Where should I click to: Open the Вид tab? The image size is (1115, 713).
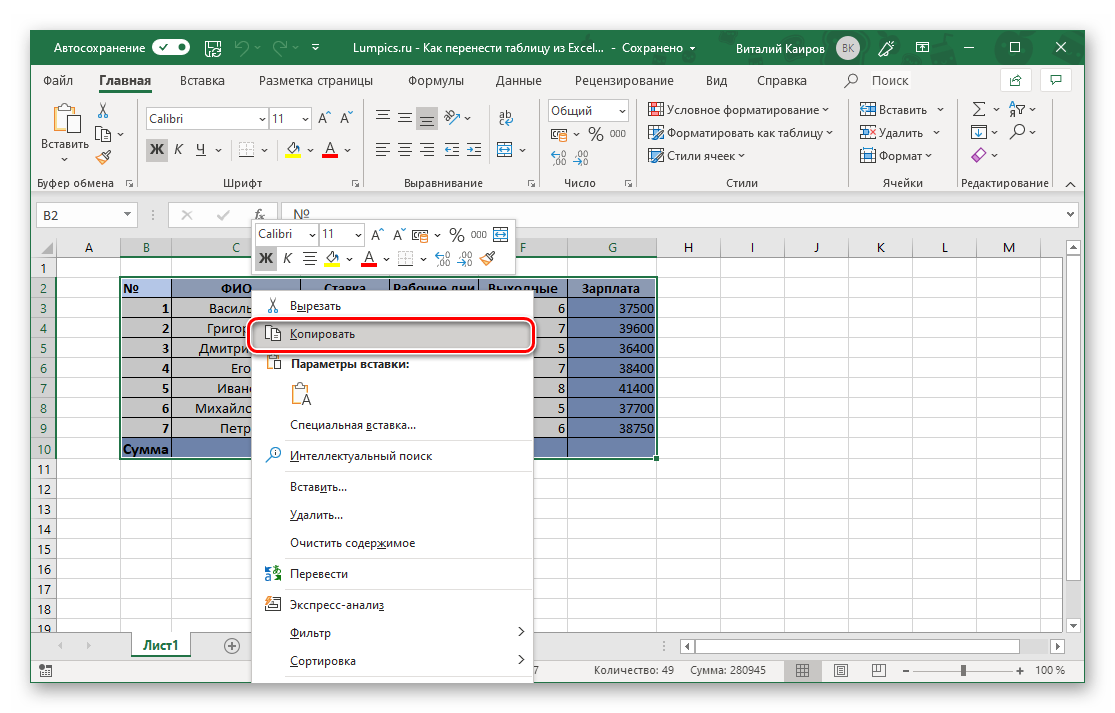(716, 80)
